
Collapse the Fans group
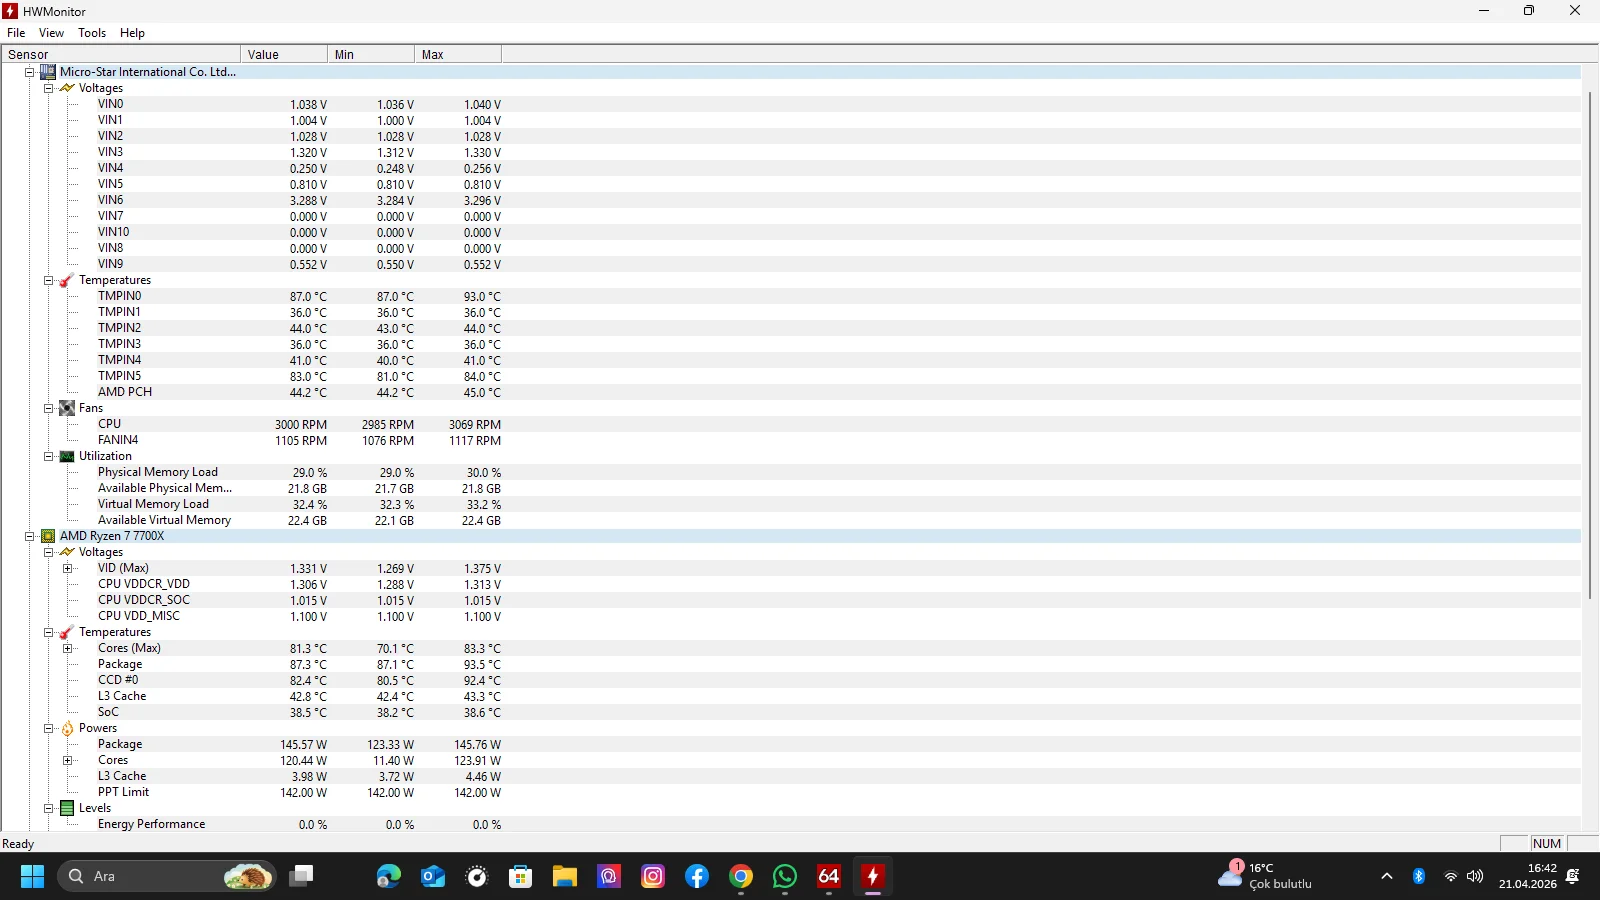coord(48,408)
